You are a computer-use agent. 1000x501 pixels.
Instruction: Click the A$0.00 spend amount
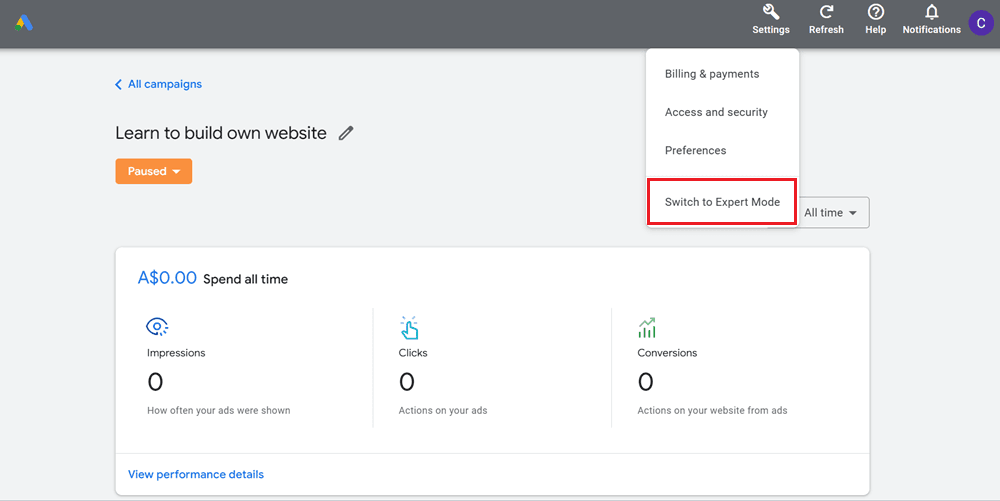[x=167, y=279]
